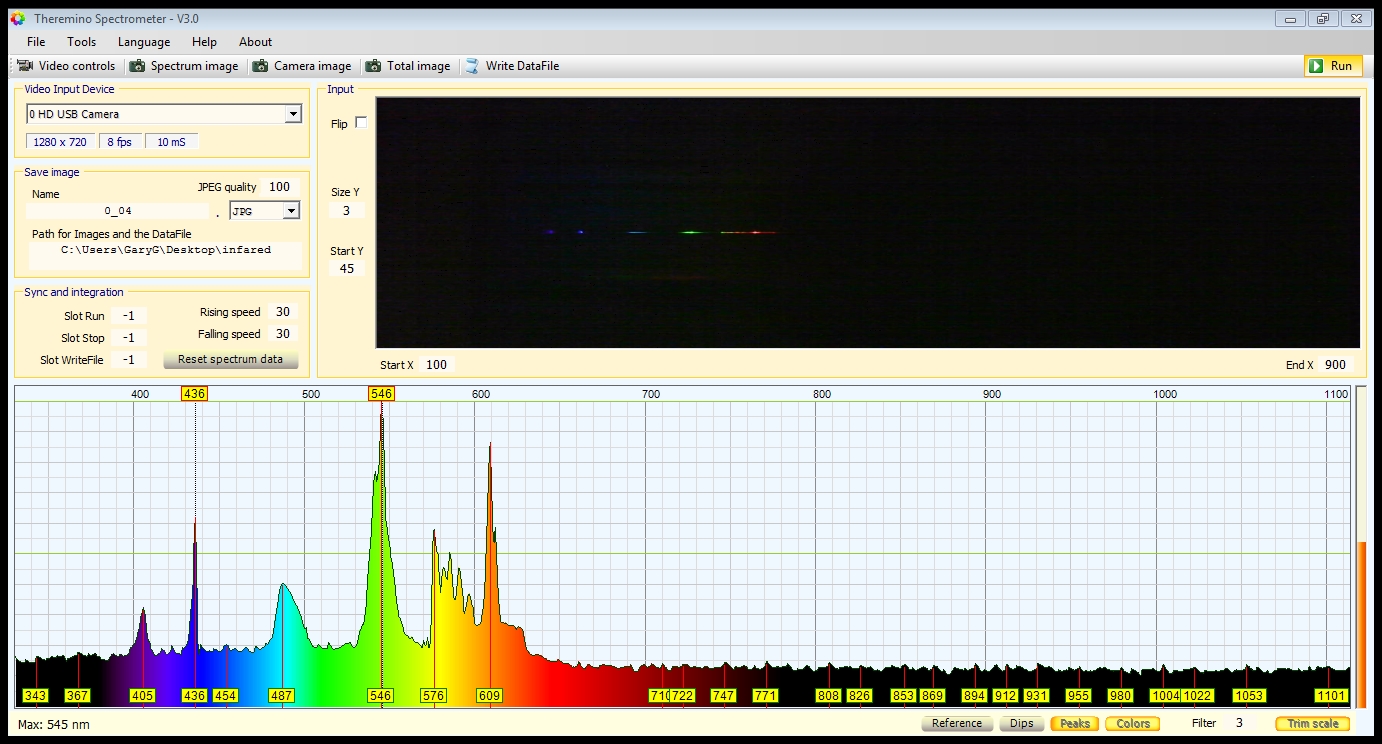Click the Reset spectrum data button
1382x744 pixels.
point(230,359)
